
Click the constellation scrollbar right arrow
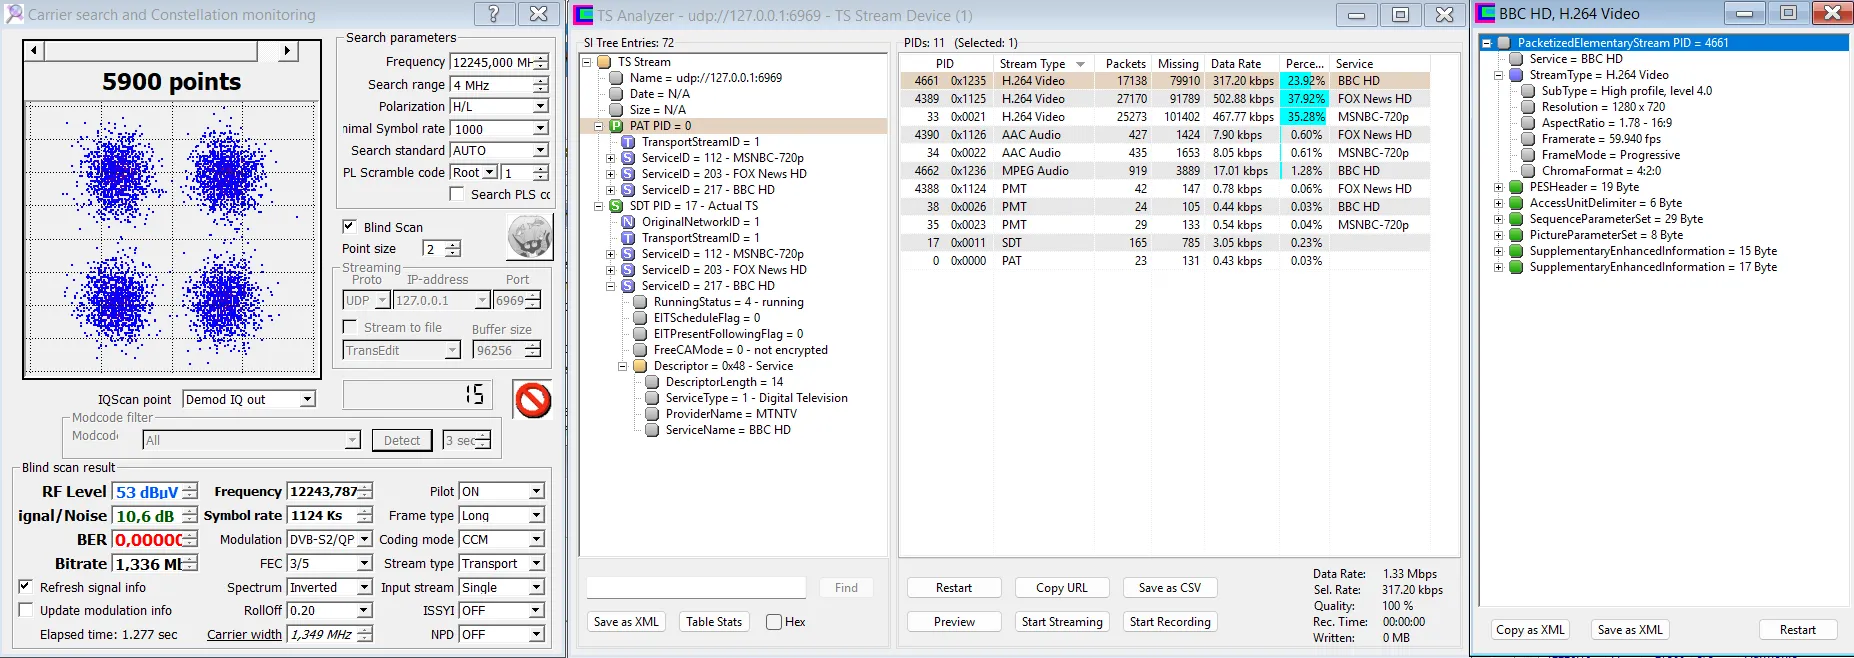pos(287,51)
